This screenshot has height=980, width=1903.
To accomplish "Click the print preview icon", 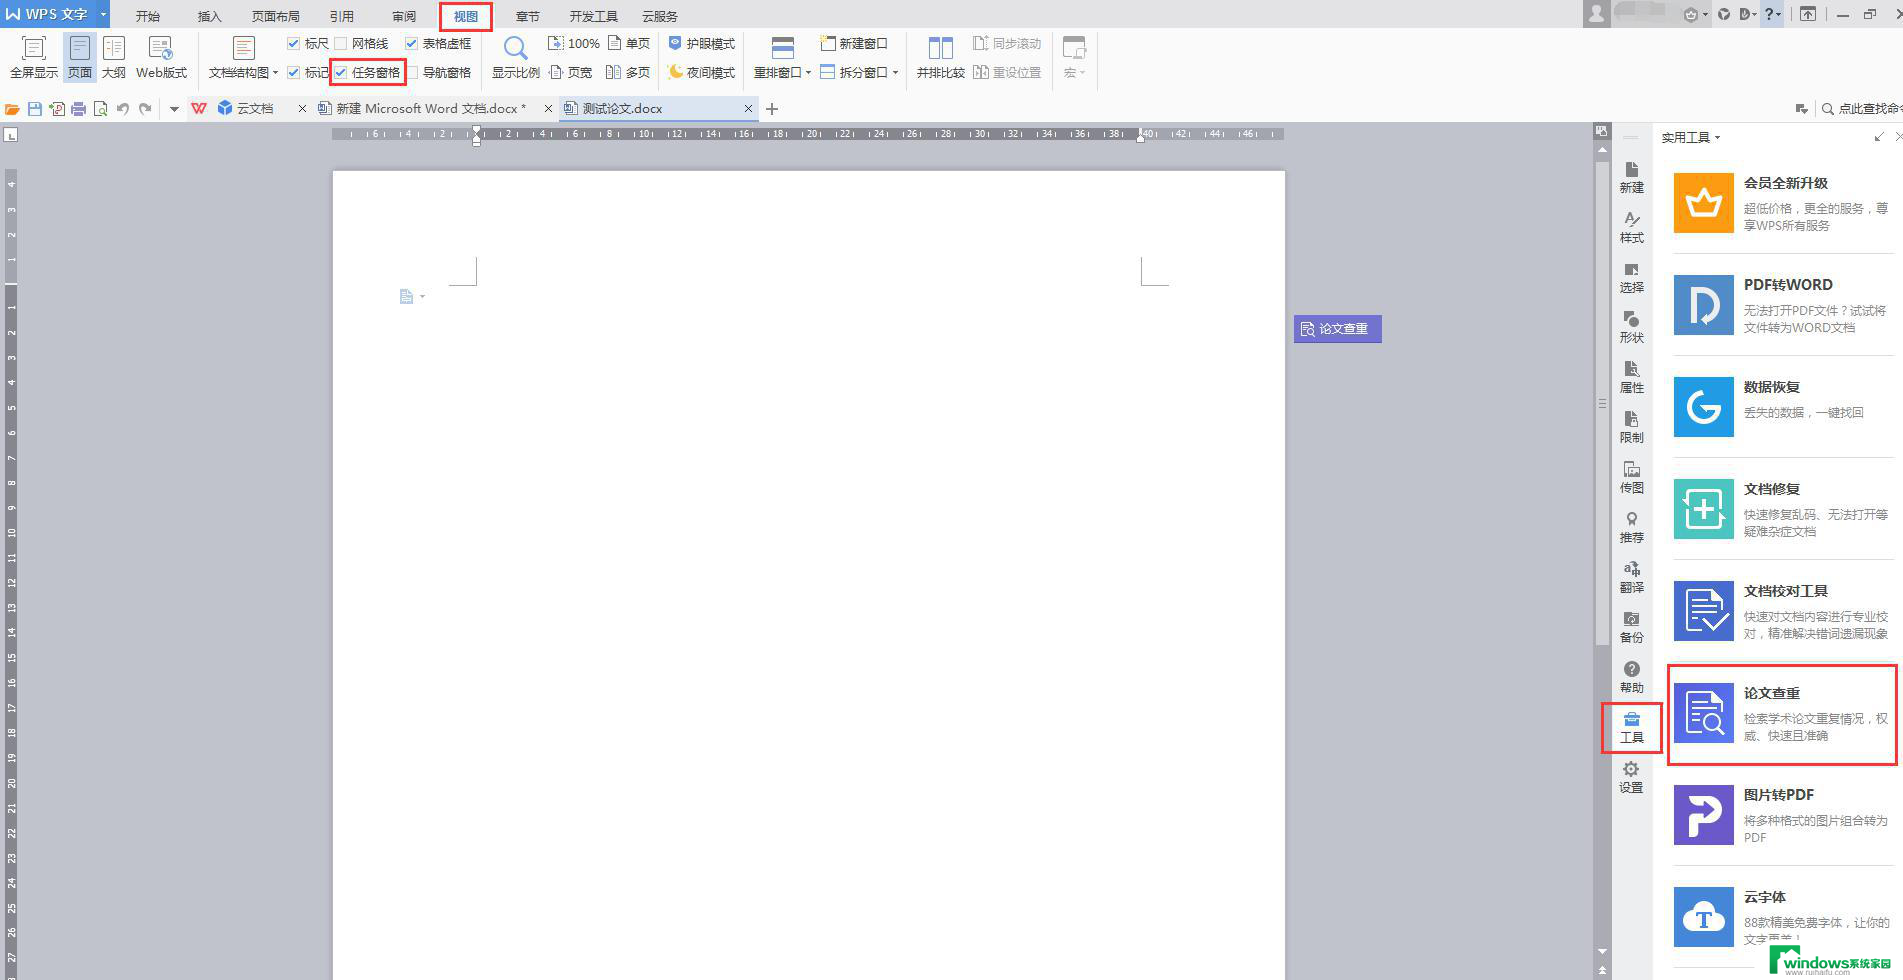I will (100, 109).
